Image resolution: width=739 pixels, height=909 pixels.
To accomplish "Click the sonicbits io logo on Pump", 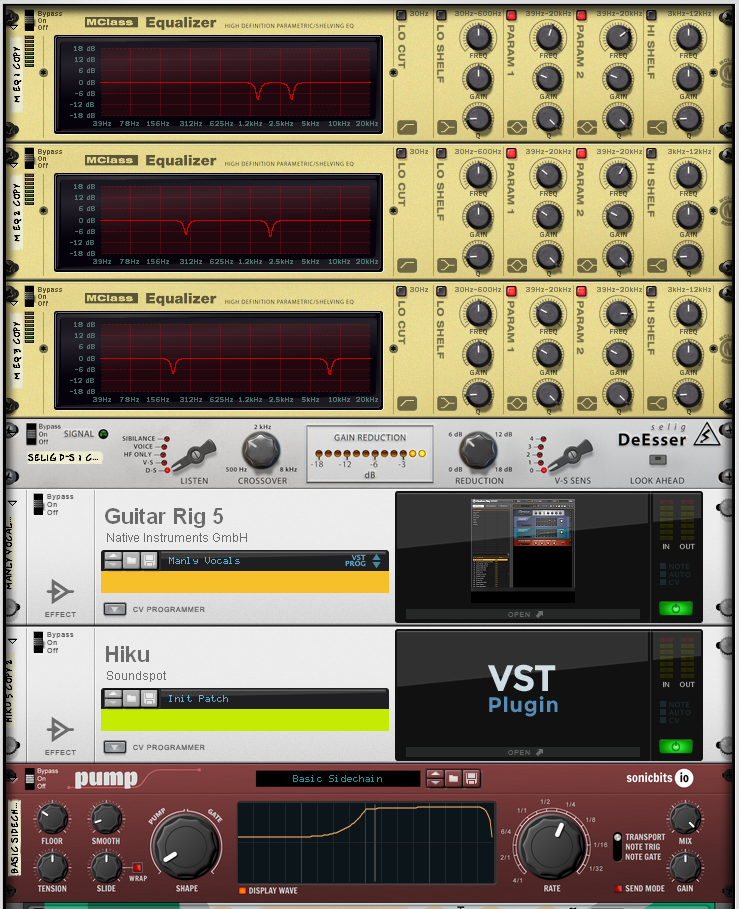I will (x=660, y=777).
